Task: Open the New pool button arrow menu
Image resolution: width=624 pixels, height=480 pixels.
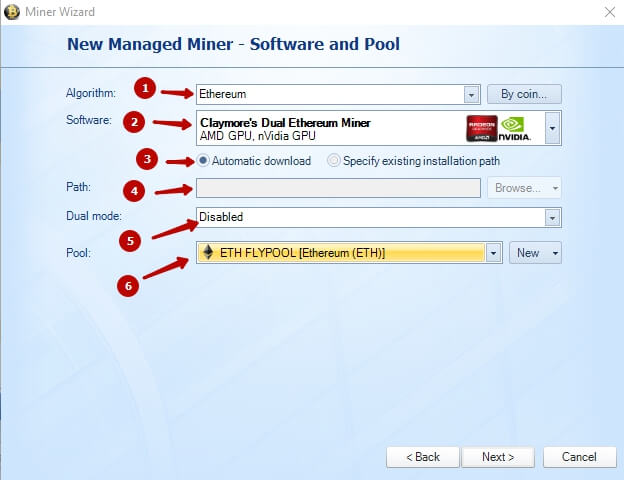Action: pos(555,253)
